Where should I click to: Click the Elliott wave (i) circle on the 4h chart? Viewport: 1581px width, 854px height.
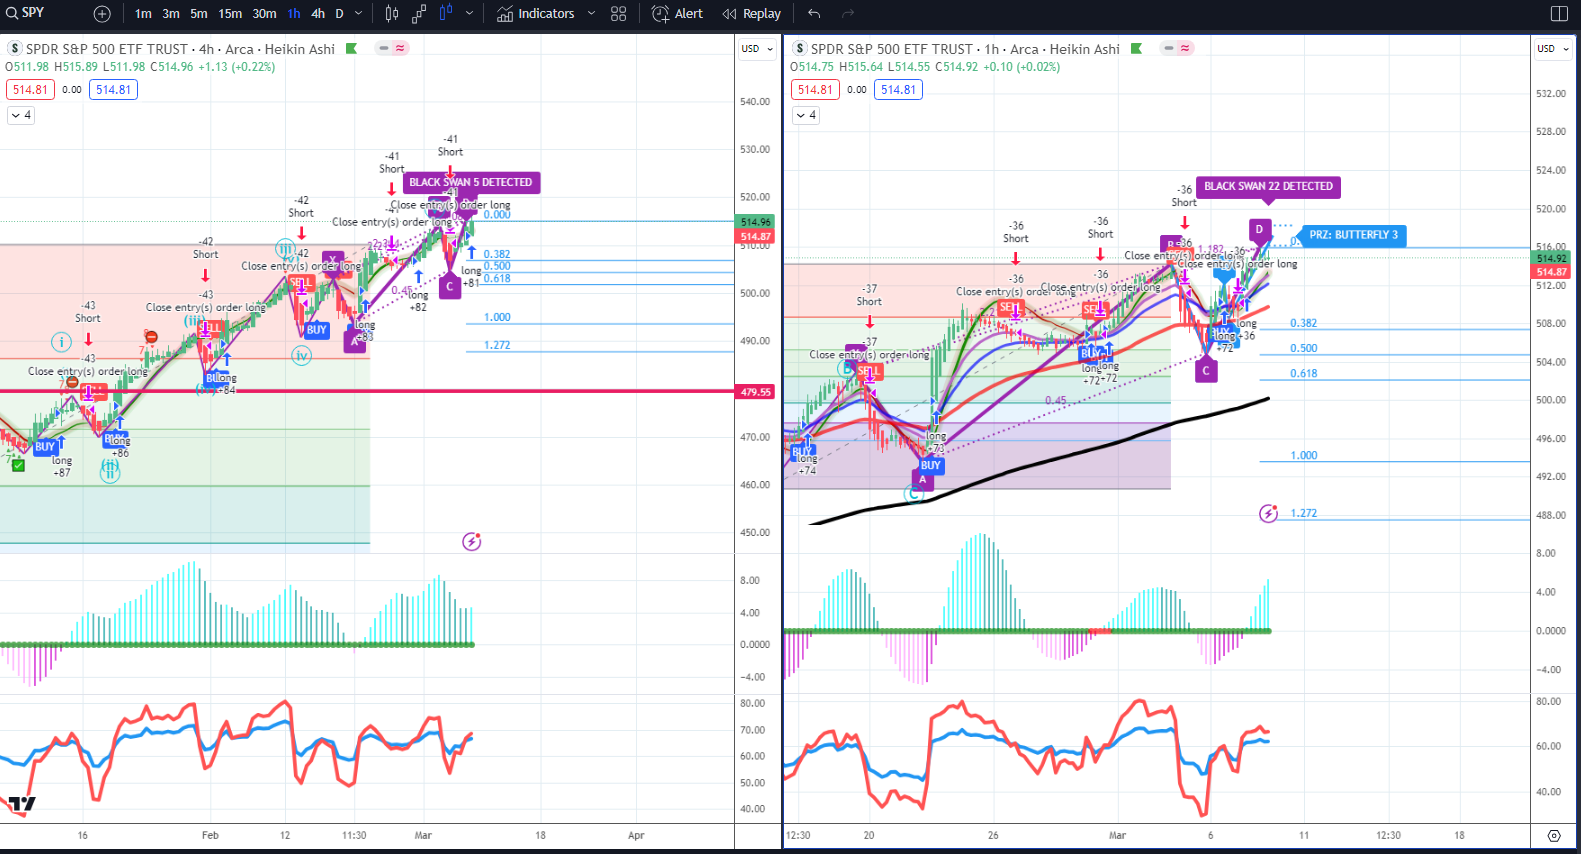(61, 342)
